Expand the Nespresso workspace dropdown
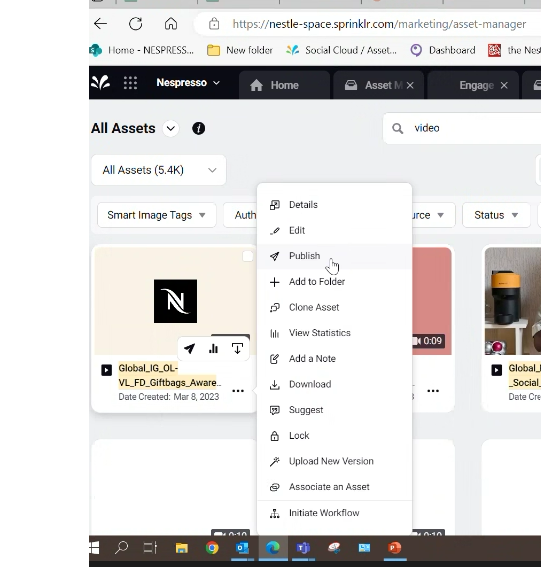 [188, 82]
